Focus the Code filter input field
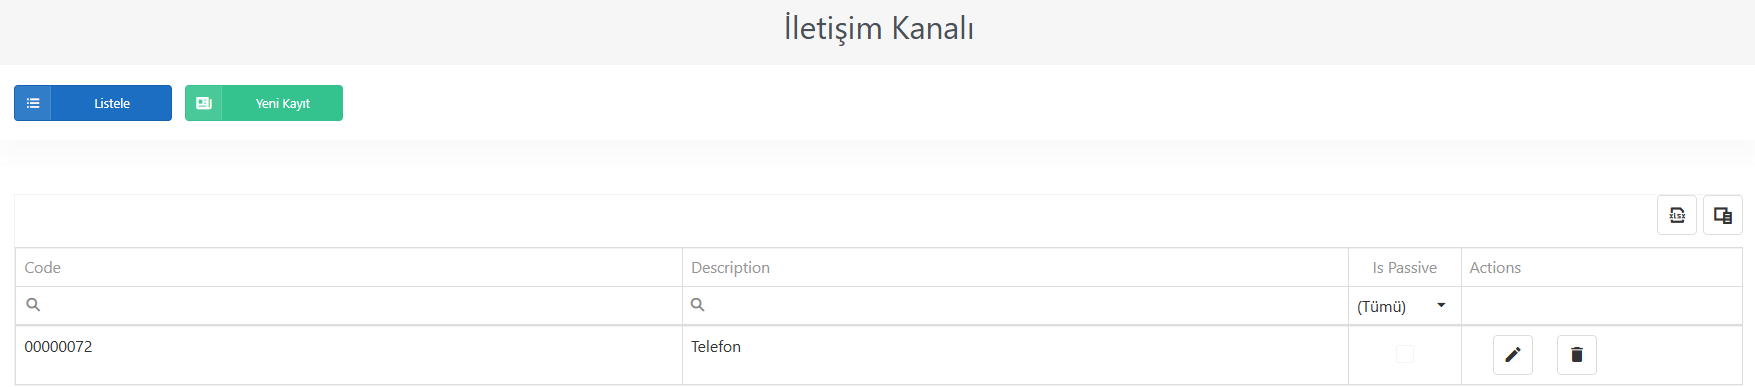The width and height of the screenshot is (1755, 387). (349, 306)
